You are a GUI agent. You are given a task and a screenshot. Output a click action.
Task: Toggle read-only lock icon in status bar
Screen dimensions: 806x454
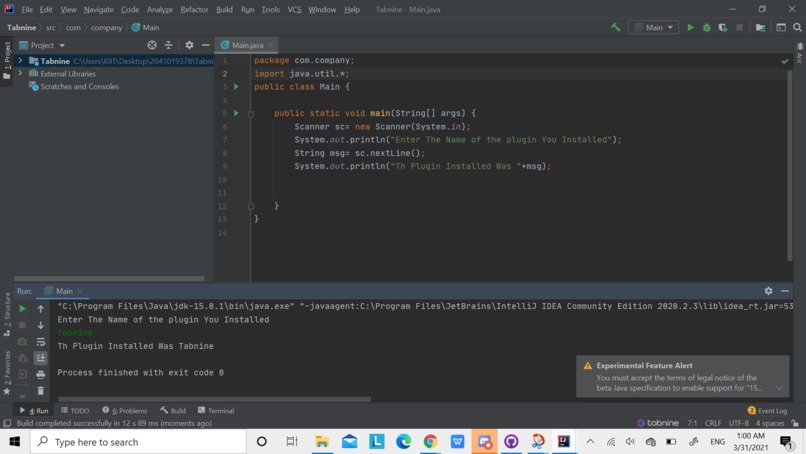tap(795, 423)
